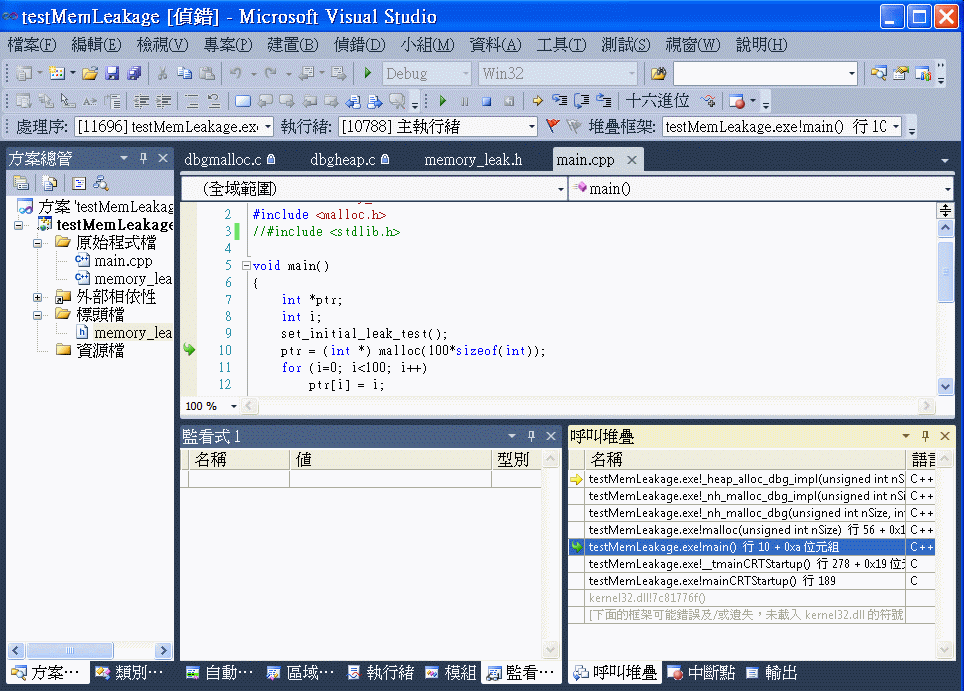Switch to the 中斷點 breakpoints tab

701,673
